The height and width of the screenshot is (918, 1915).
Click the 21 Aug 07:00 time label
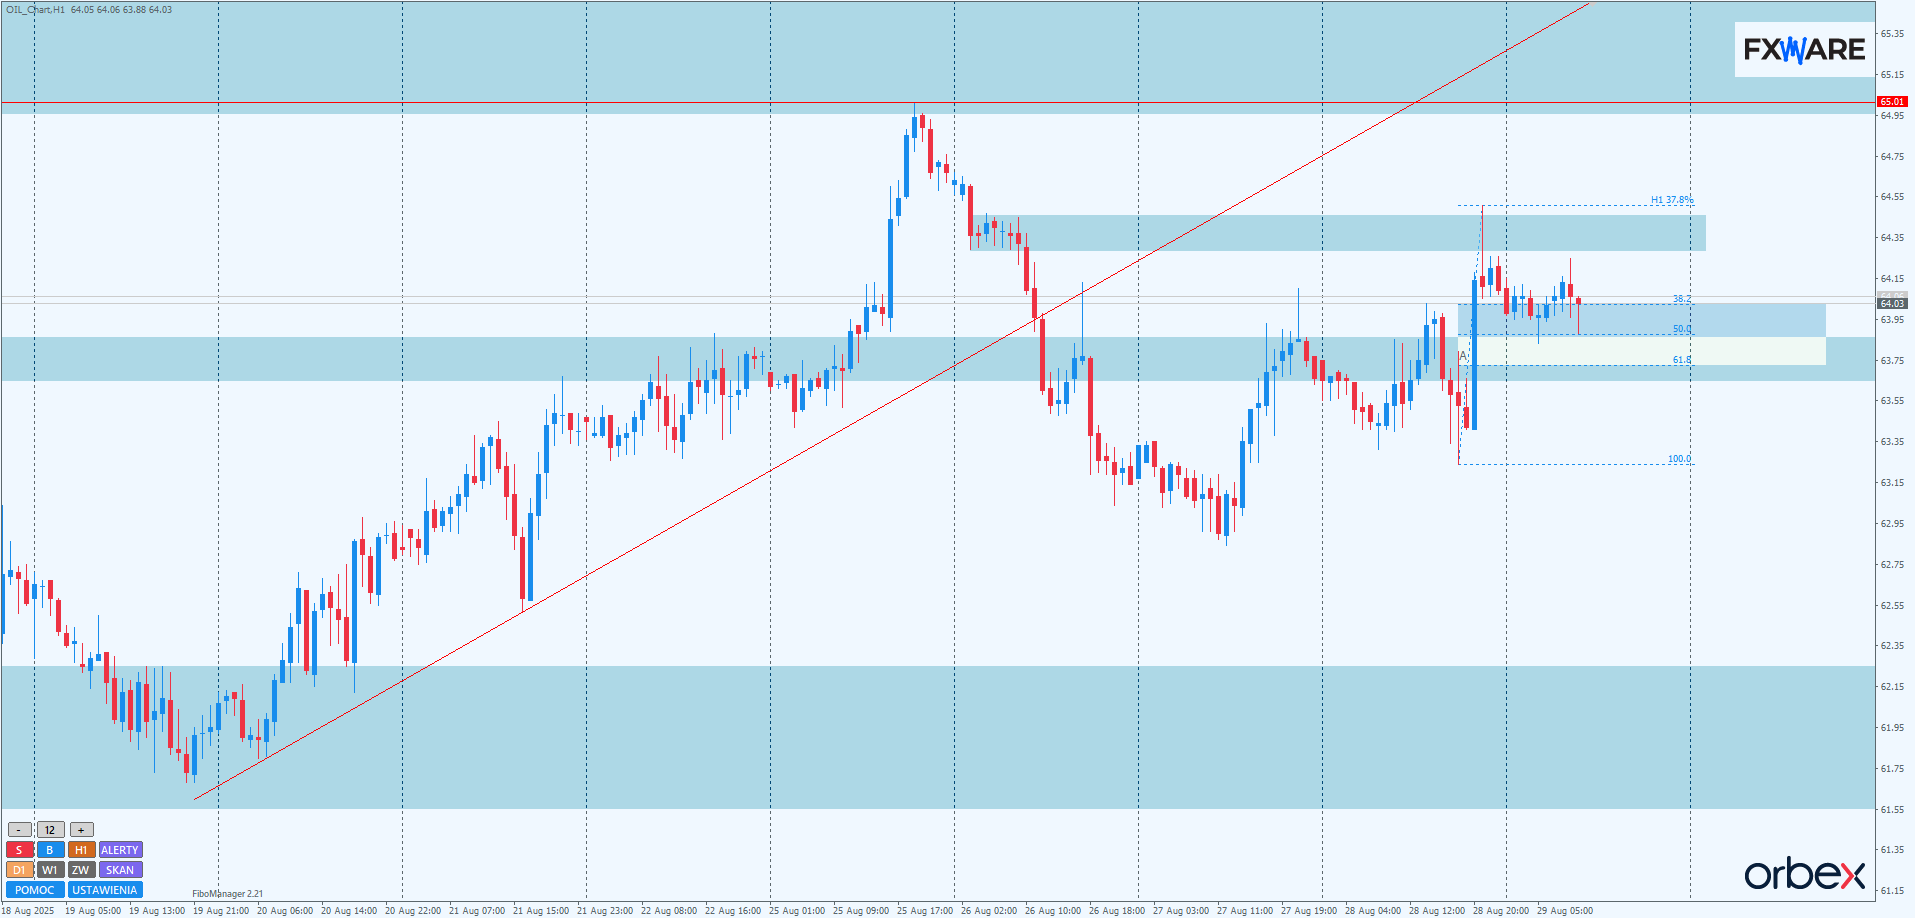pyautogui.click(x=477, y=911)
